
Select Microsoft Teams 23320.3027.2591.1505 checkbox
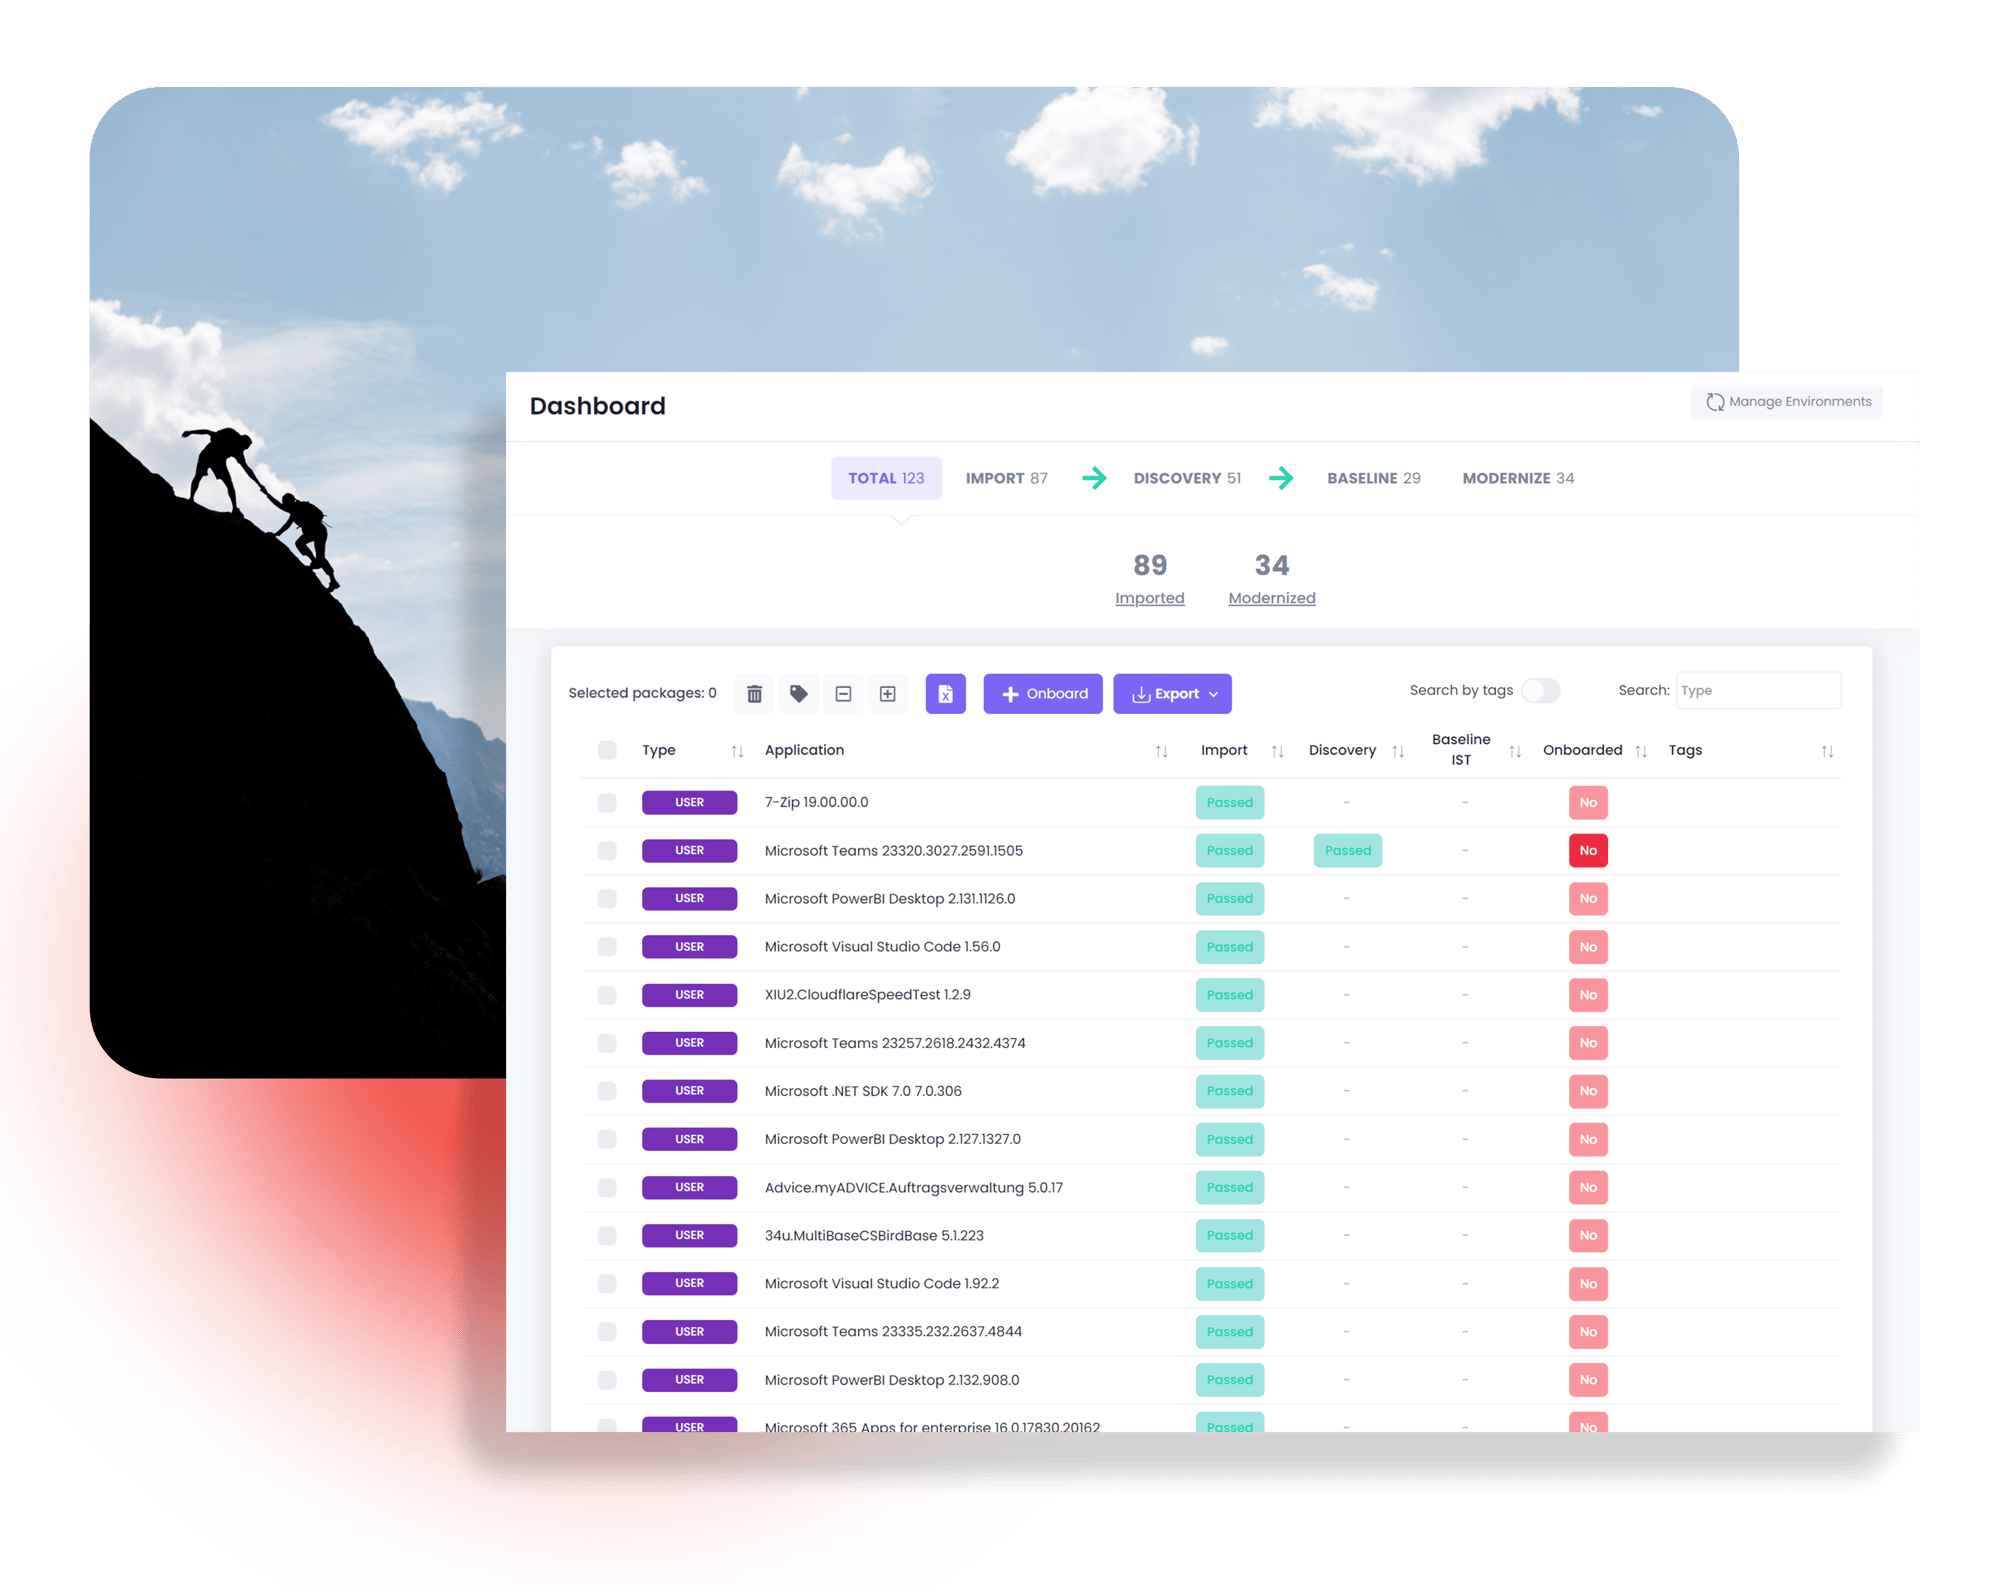[607, 850]
